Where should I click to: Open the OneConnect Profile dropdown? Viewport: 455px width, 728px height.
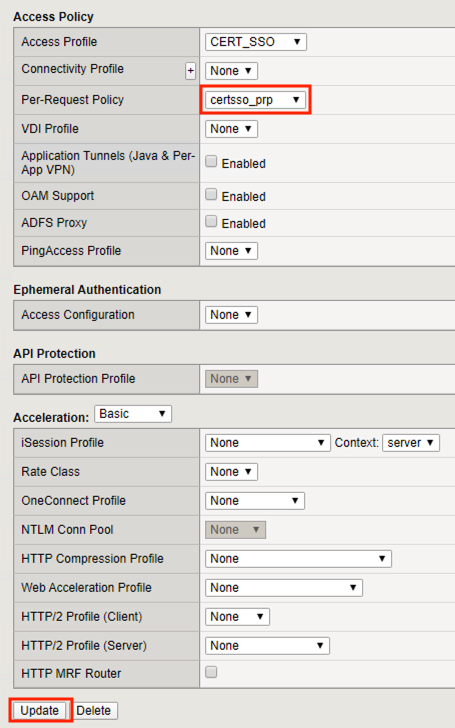coord(255,501)
